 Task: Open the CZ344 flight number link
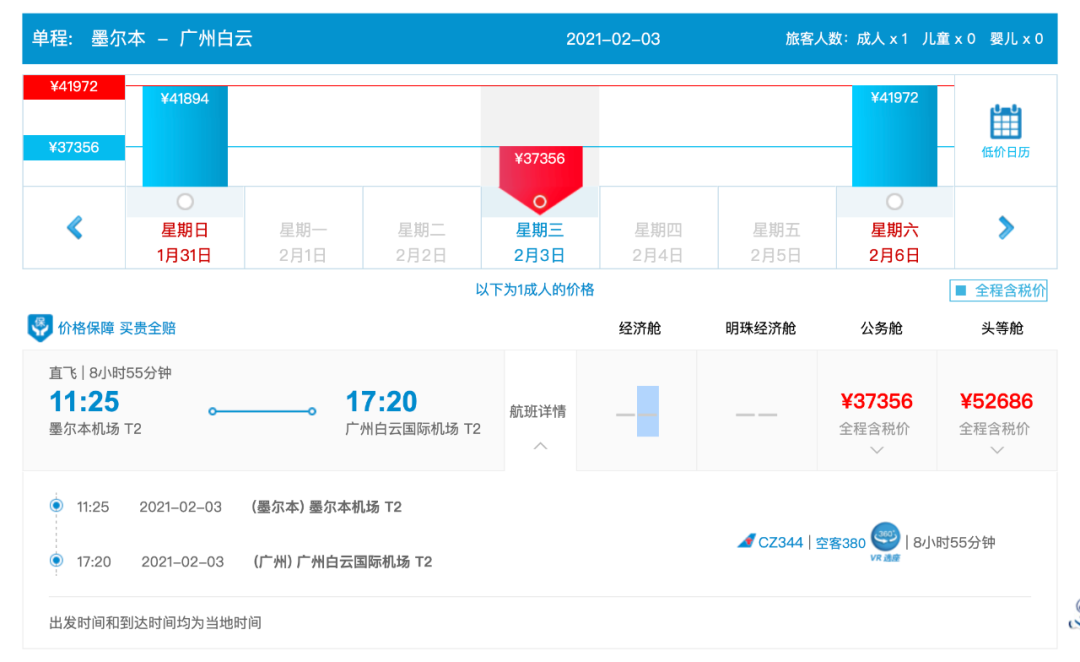tap(780, 542)
